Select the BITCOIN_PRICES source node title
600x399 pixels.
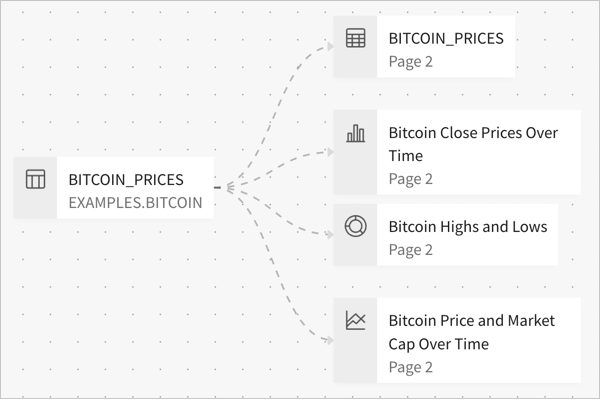[x=126, y=180]
